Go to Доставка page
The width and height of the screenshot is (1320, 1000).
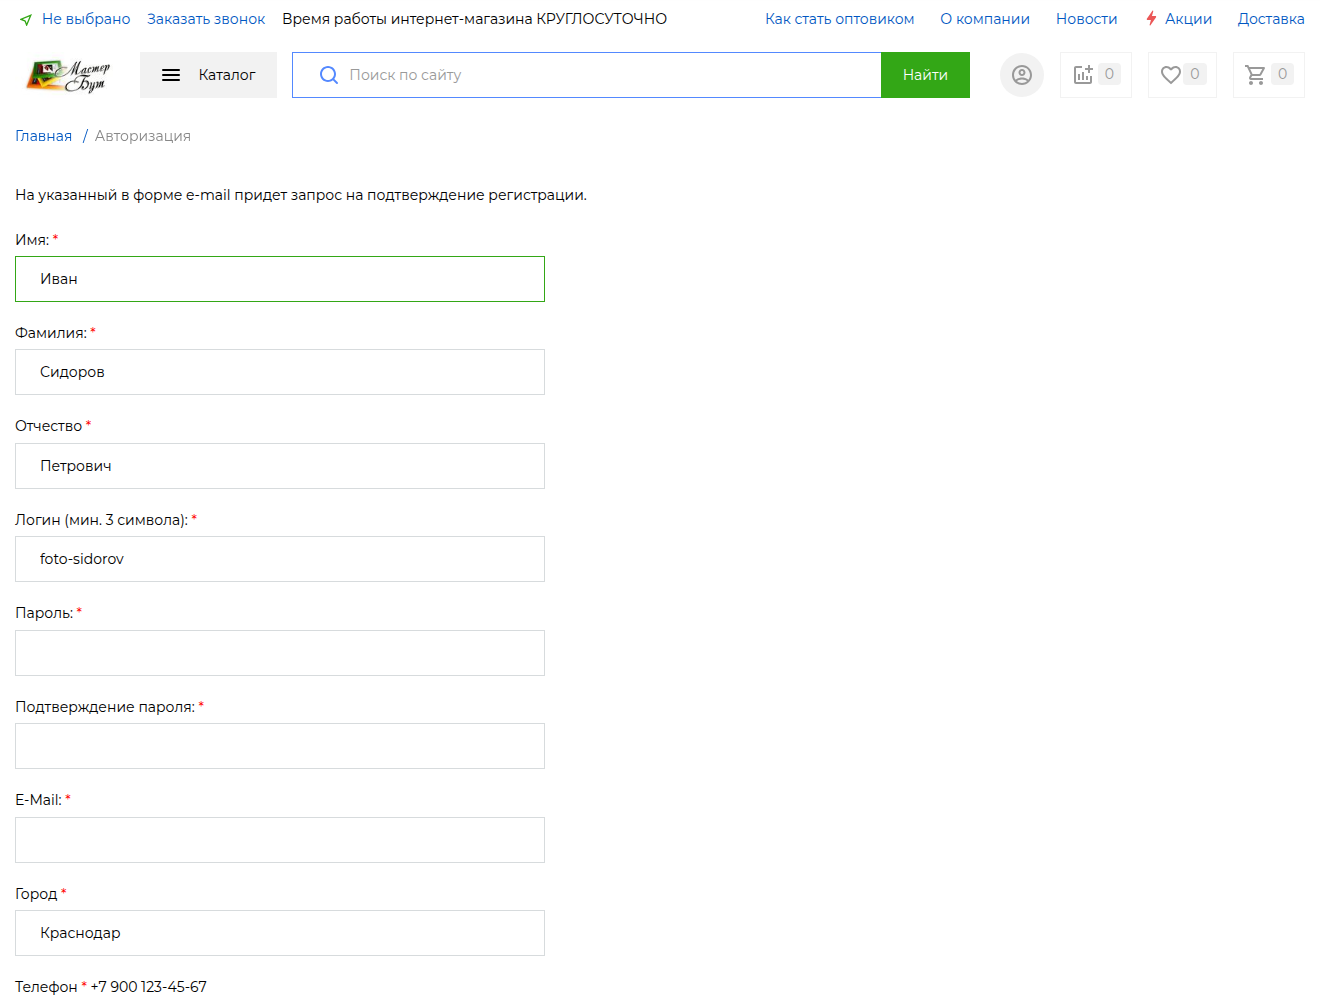coord(1271,19)
